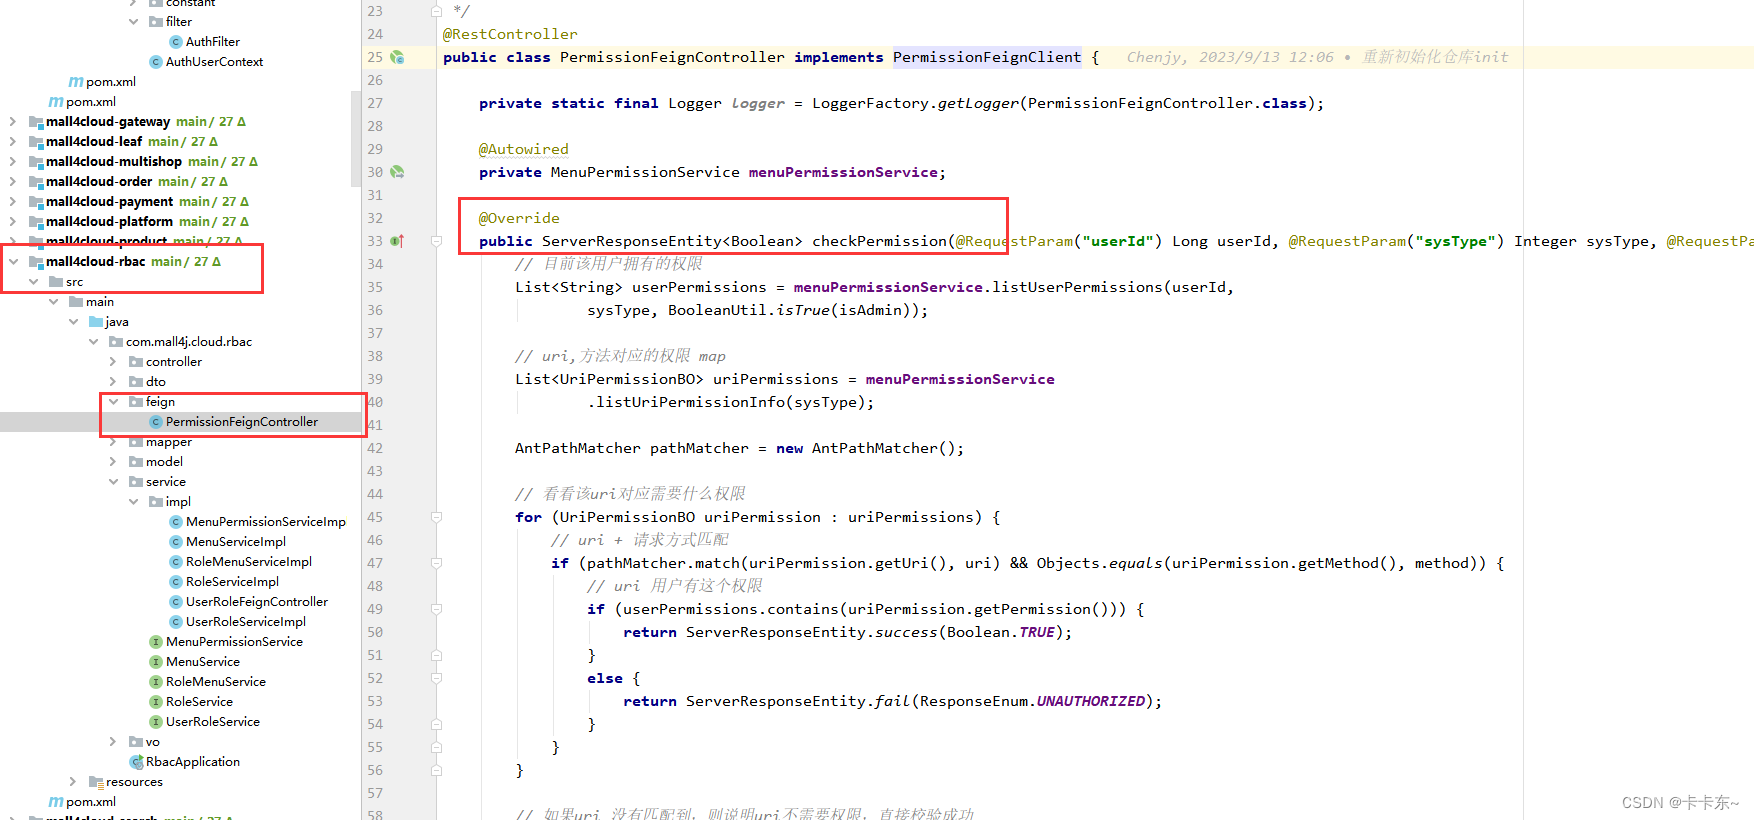Click the mall4cloud-leaf module folder icon
The image size is (1754, 820).
(x=36, y=142)
